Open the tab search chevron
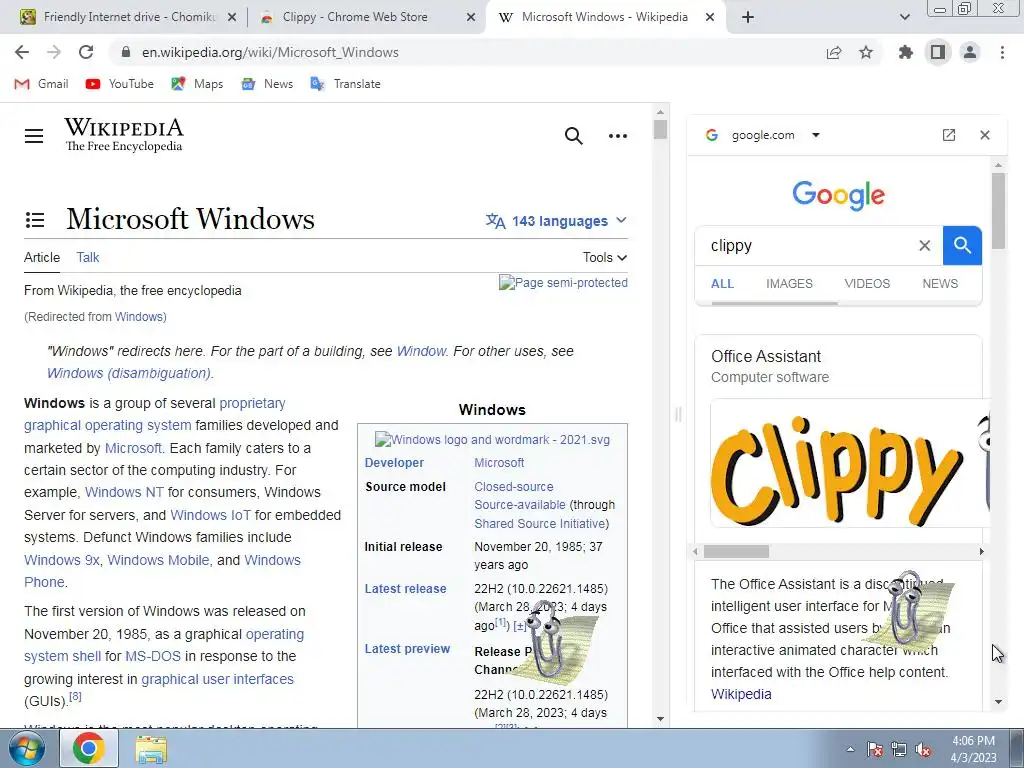 click(904, 17)
